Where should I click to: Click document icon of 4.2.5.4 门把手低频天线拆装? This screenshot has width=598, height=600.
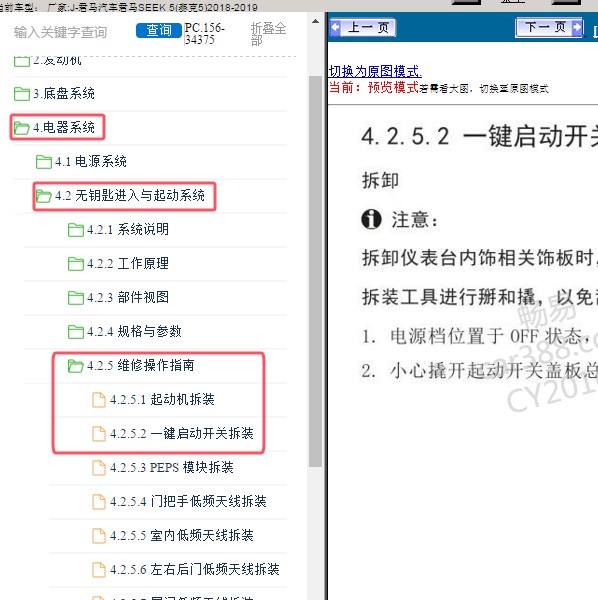pos(99,502)
